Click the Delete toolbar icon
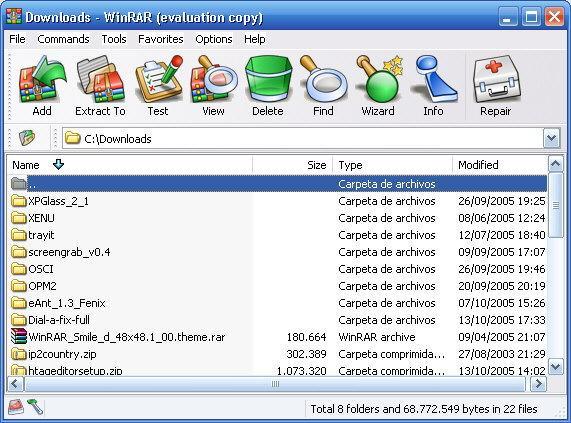Viewport: 571px width, 423px height. pyautogui.click(x=268, y=86)
